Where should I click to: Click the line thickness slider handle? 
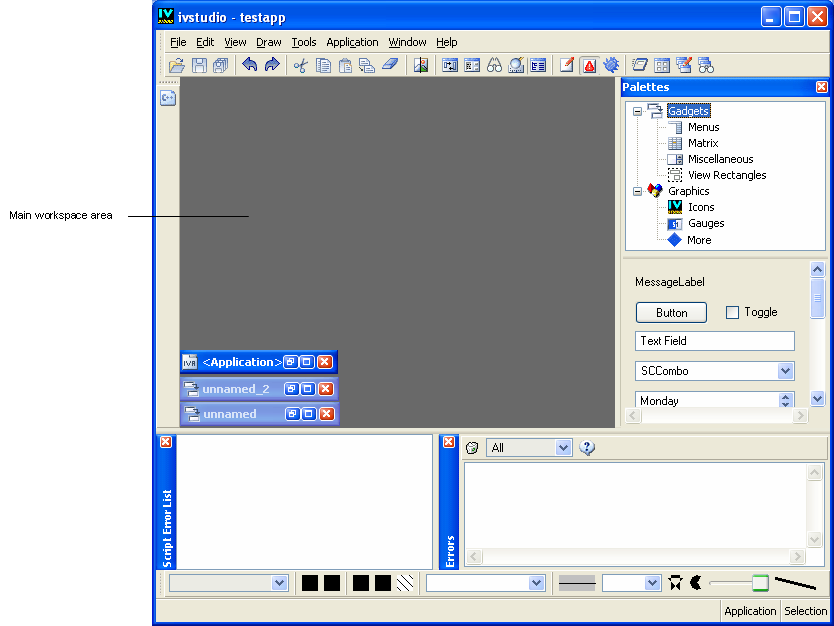pos(760,583)
